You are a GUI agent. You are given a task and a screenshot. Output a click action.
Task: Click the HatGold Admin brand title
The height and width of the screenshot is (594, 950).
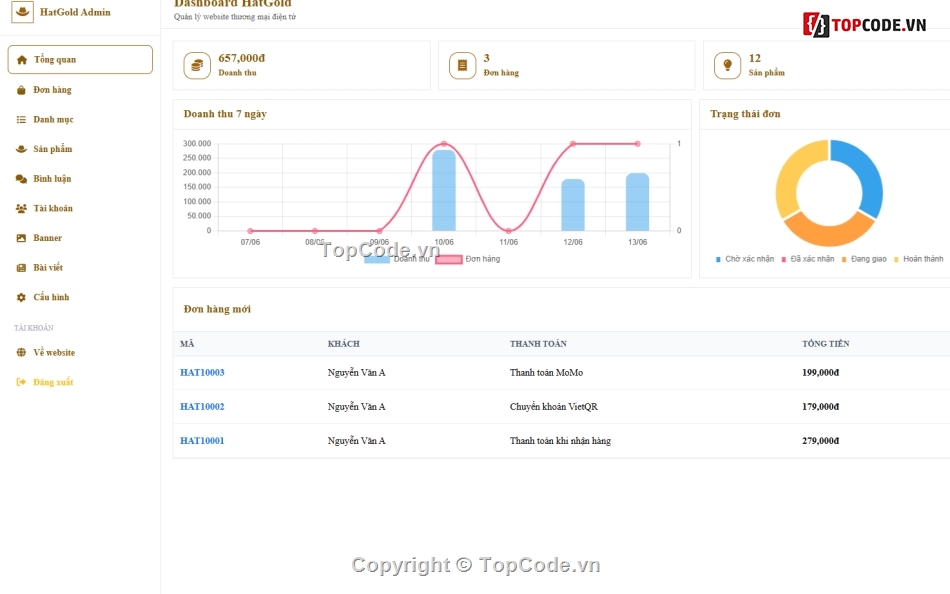tap(75, 12)
